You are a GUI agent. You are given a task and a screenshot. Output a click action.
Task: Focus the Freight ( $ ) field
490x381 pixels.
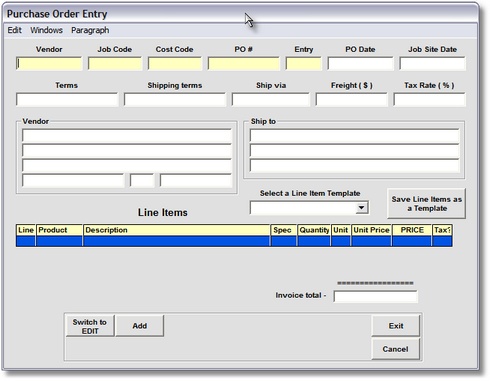352,100
